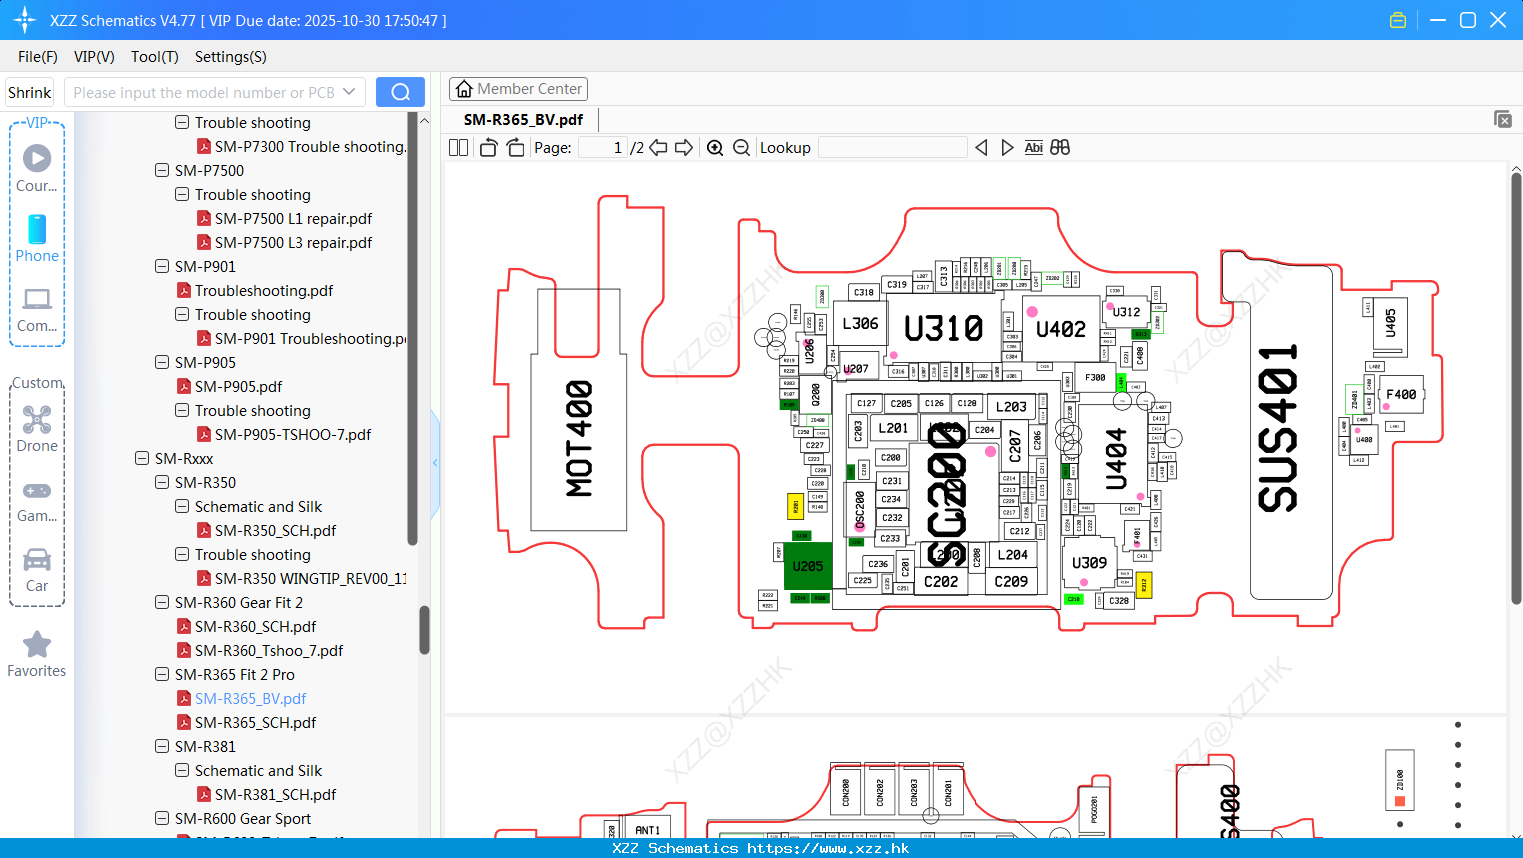Open the Settings(S) menu
Screen dimensions: 1523x858
[231, 57]
